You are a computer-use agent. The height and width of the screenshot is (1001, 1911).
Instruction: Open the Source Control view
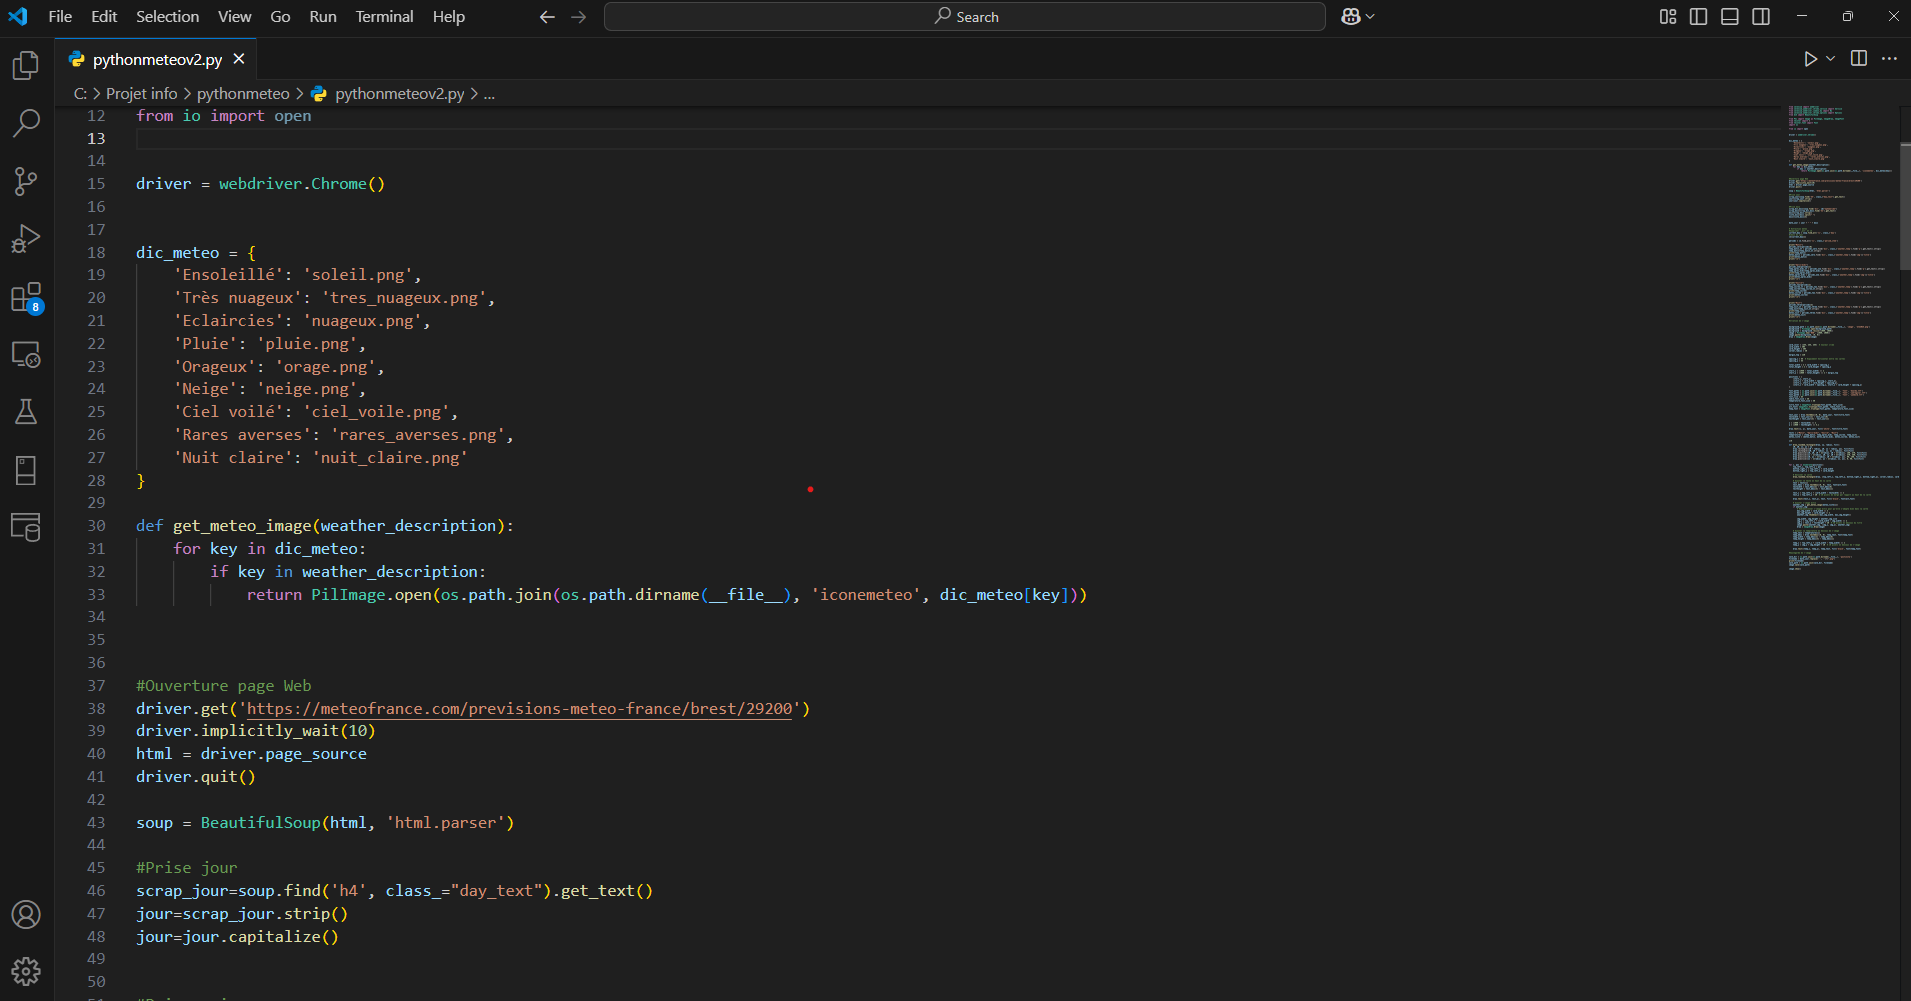26,181
